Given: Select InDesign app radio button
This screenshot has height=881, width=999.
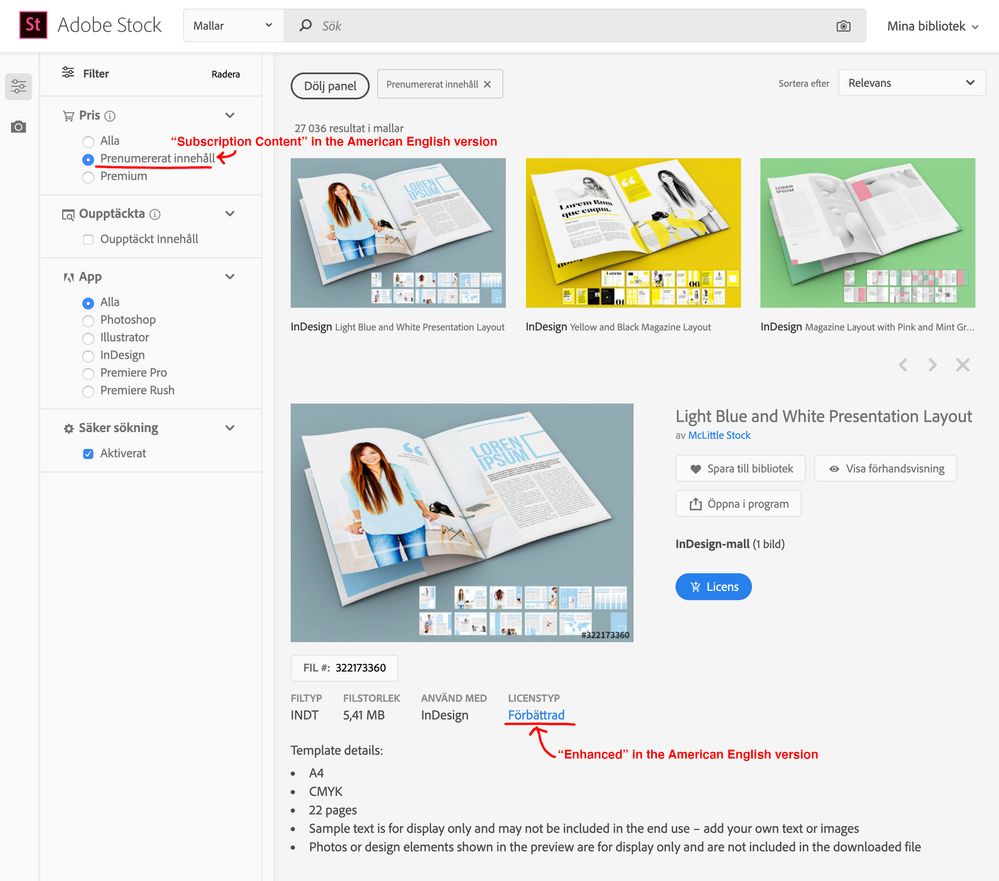Looking at the screenshot, I should (88, 356).
